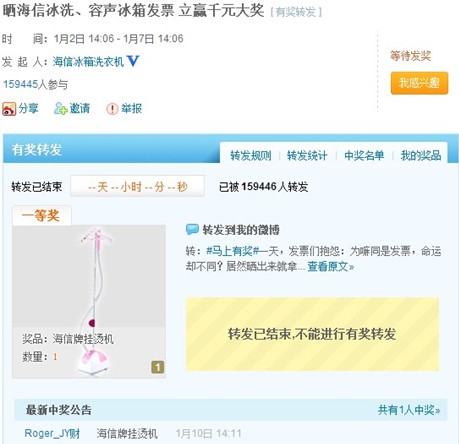Click the Weibo share icon
The height and width of the screenshot is (444, 459).
point(9,109)
